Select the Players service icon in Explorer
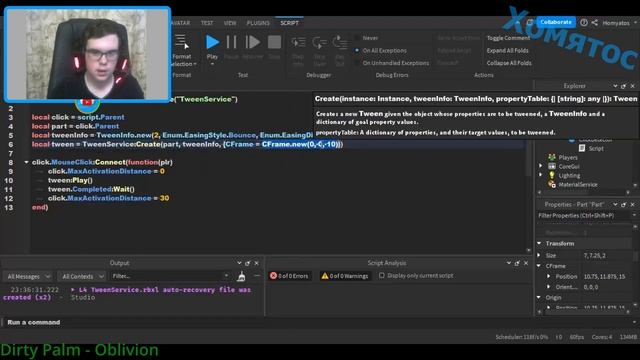Viewport: 640px width, 360px height. tap(552, 157)
